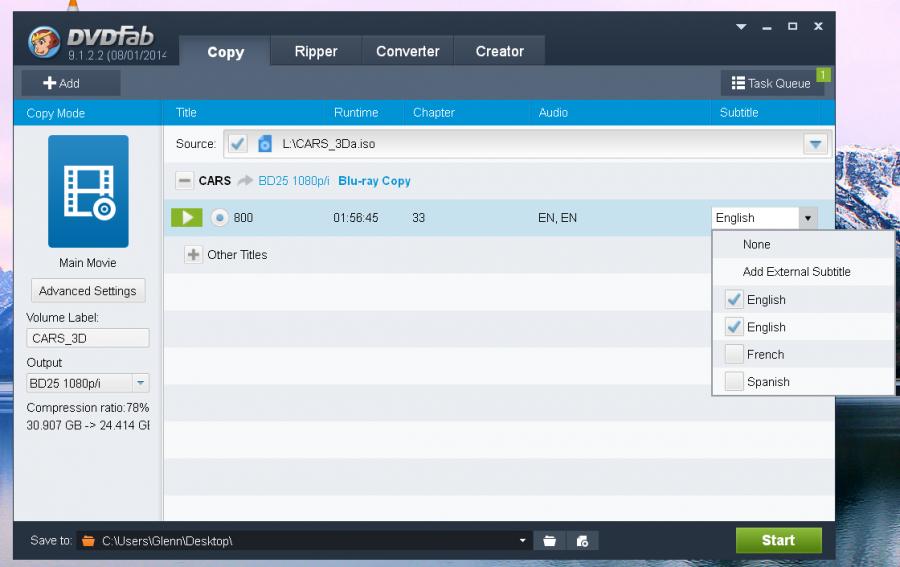Click the Source path L:\CARS_3Da.iso

point(328,143)
